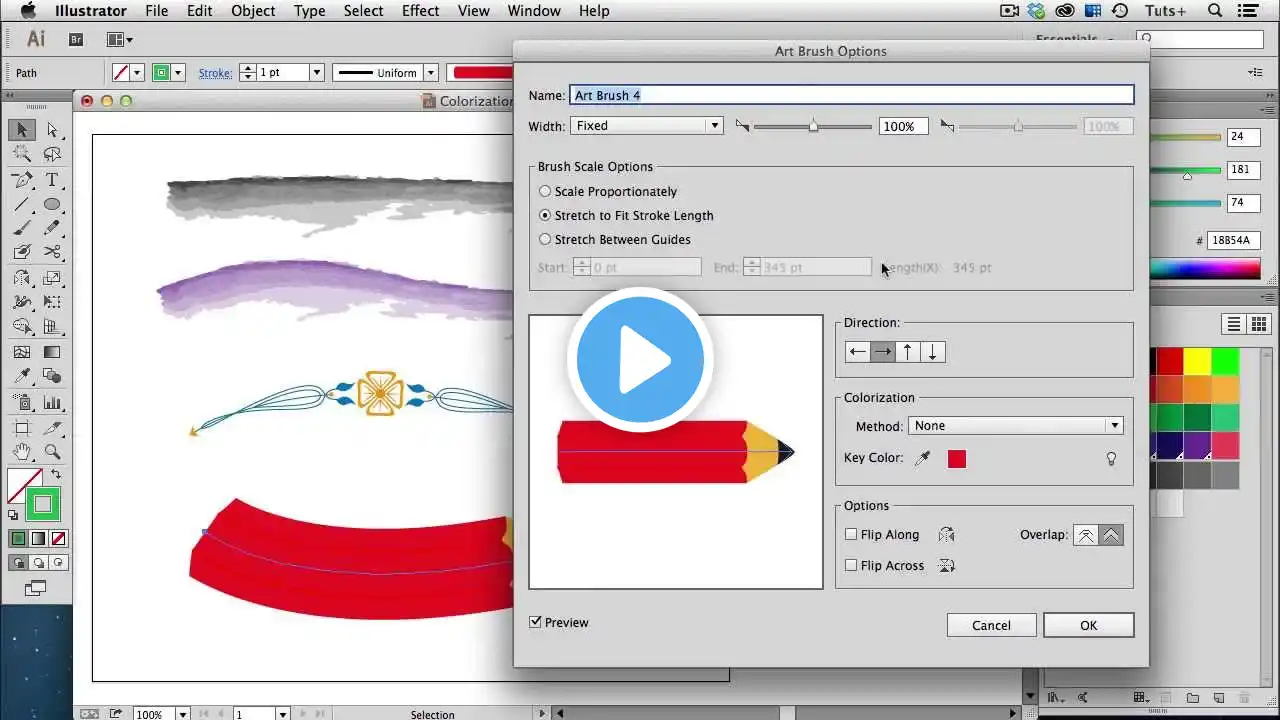Set brush direction to left arrow
Viewport: 1280px width, 720px height.
[857, 352]
